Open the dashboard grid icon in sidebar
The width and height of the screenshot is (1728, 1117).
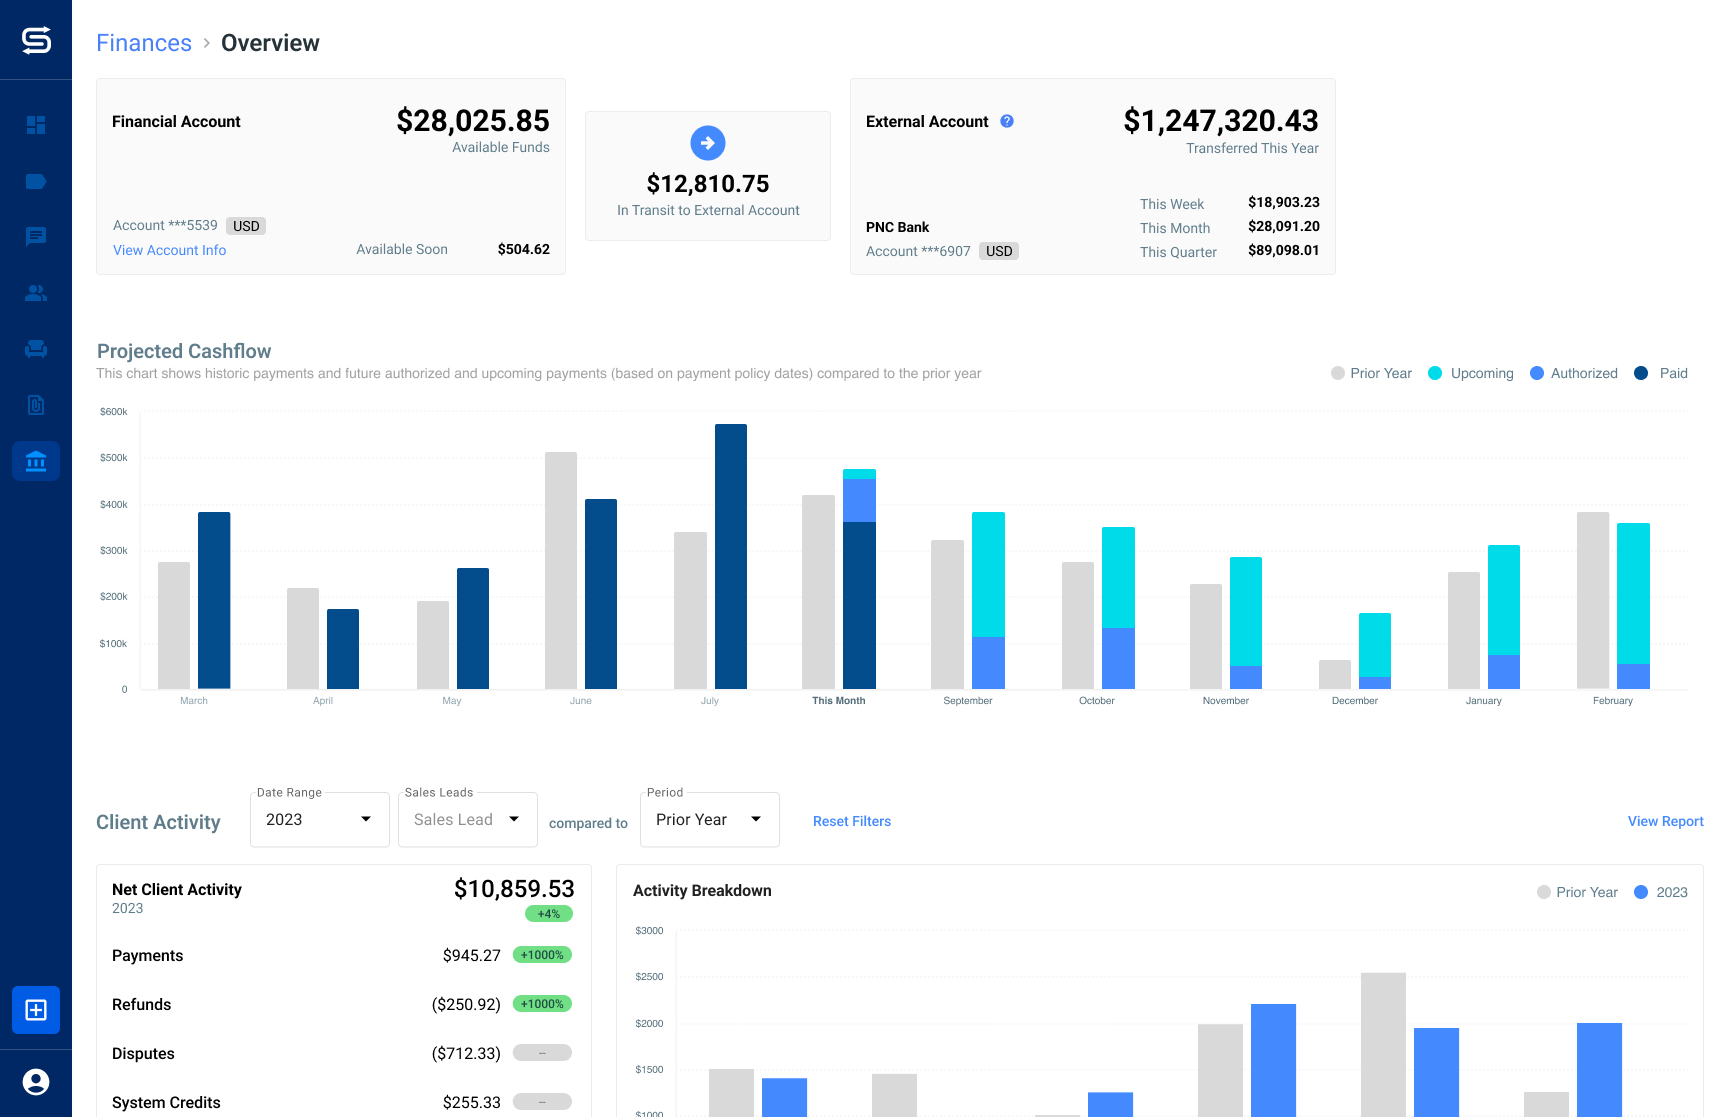tap(36, 125)
